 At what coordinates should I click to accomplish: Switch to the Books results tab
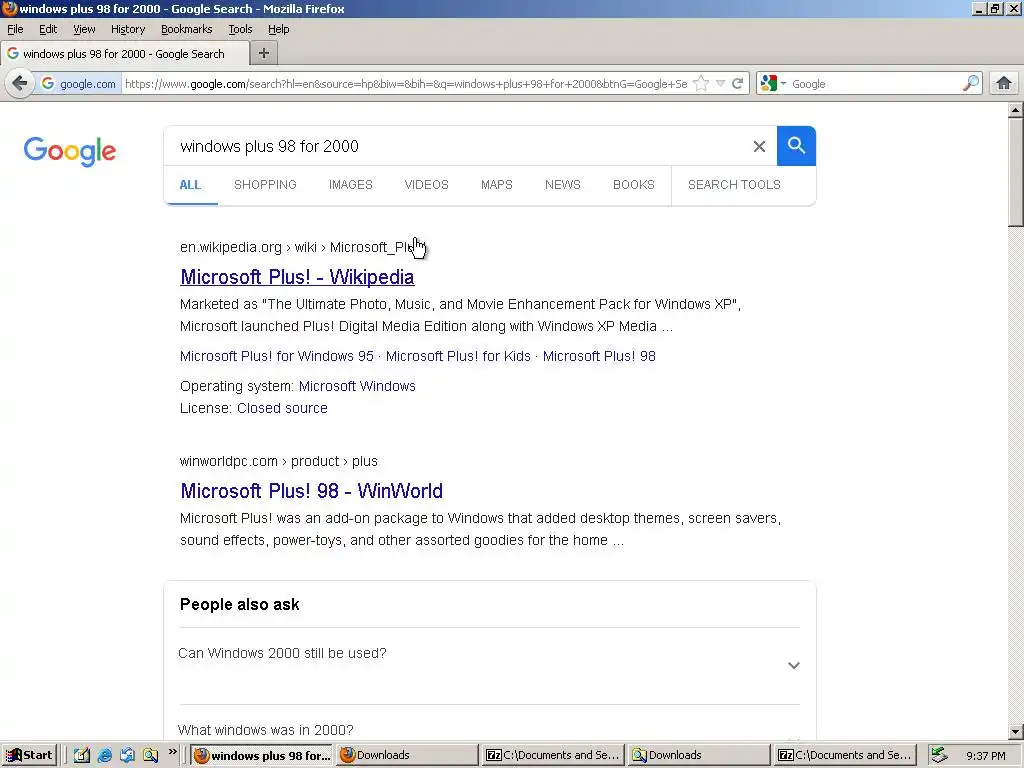[633, 185]
